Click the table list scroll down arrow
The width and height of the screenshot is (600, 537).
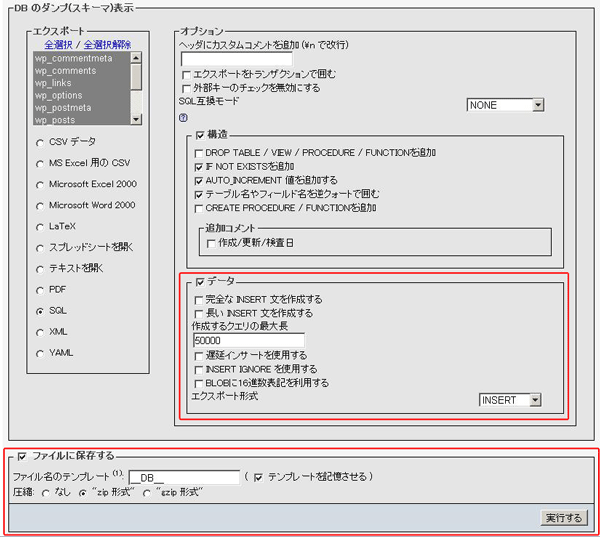[136, 119]
